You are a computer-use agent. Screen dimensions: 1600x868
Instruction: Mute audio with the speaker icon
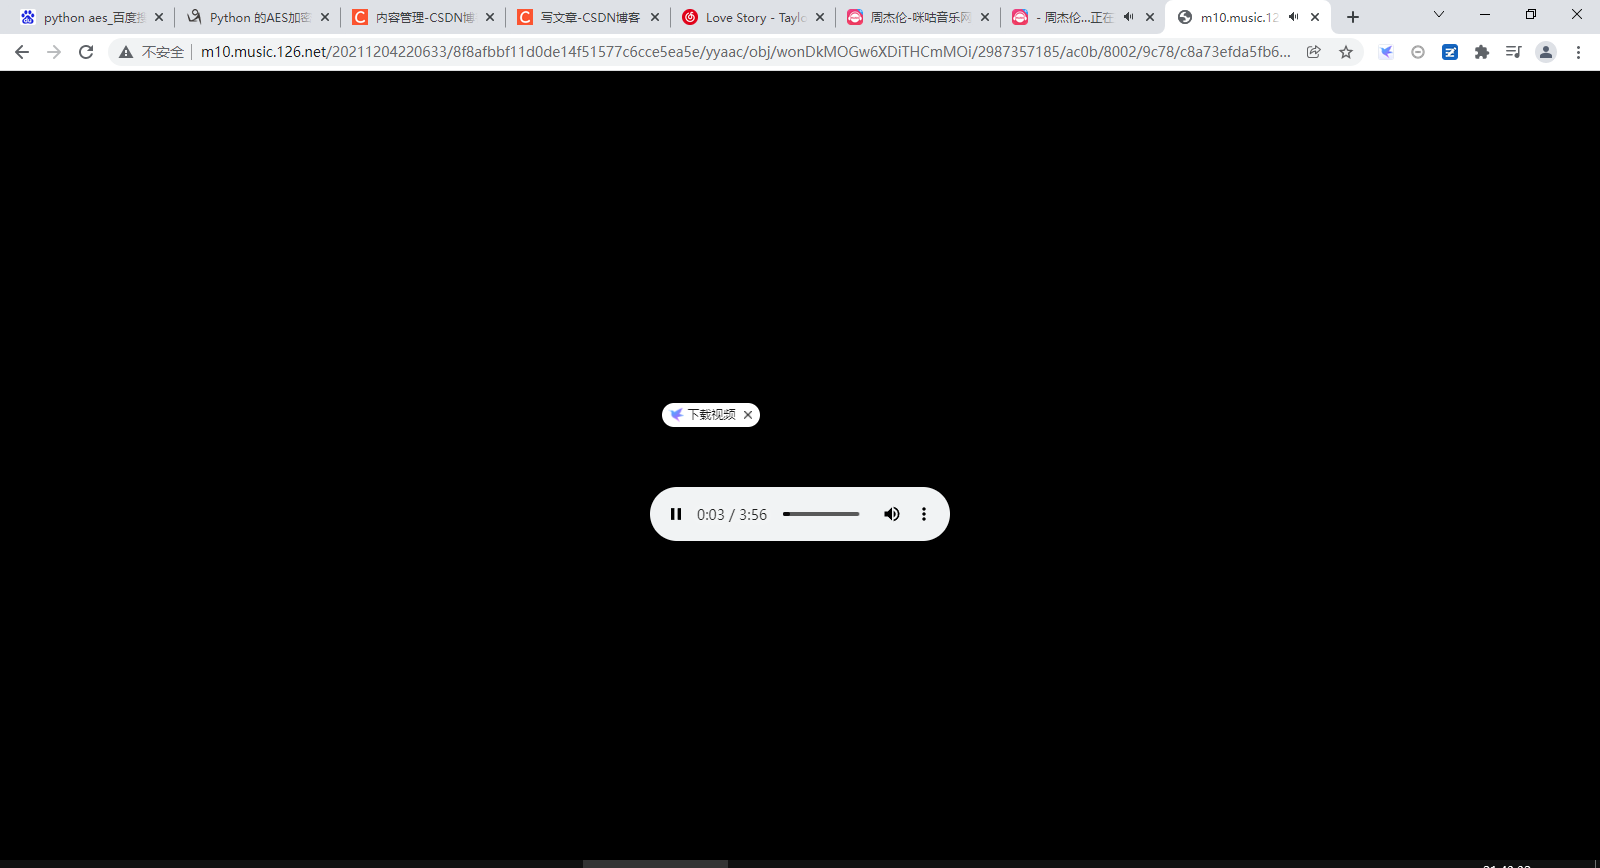892,514
